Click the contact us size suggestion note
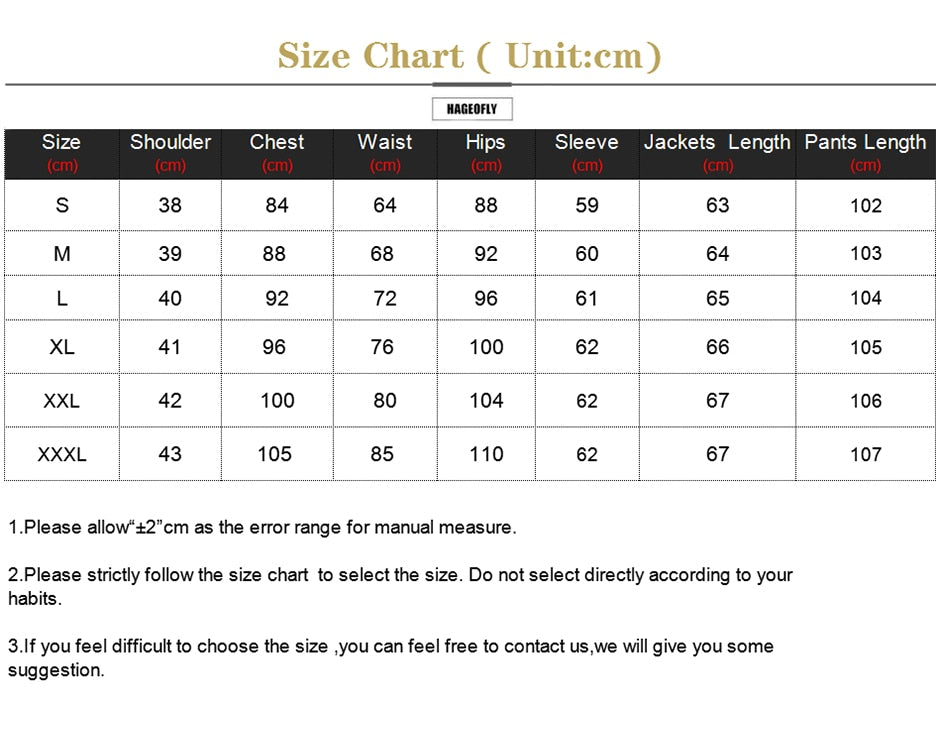Viewport: 941px width, 735px height. coord(390,658)
